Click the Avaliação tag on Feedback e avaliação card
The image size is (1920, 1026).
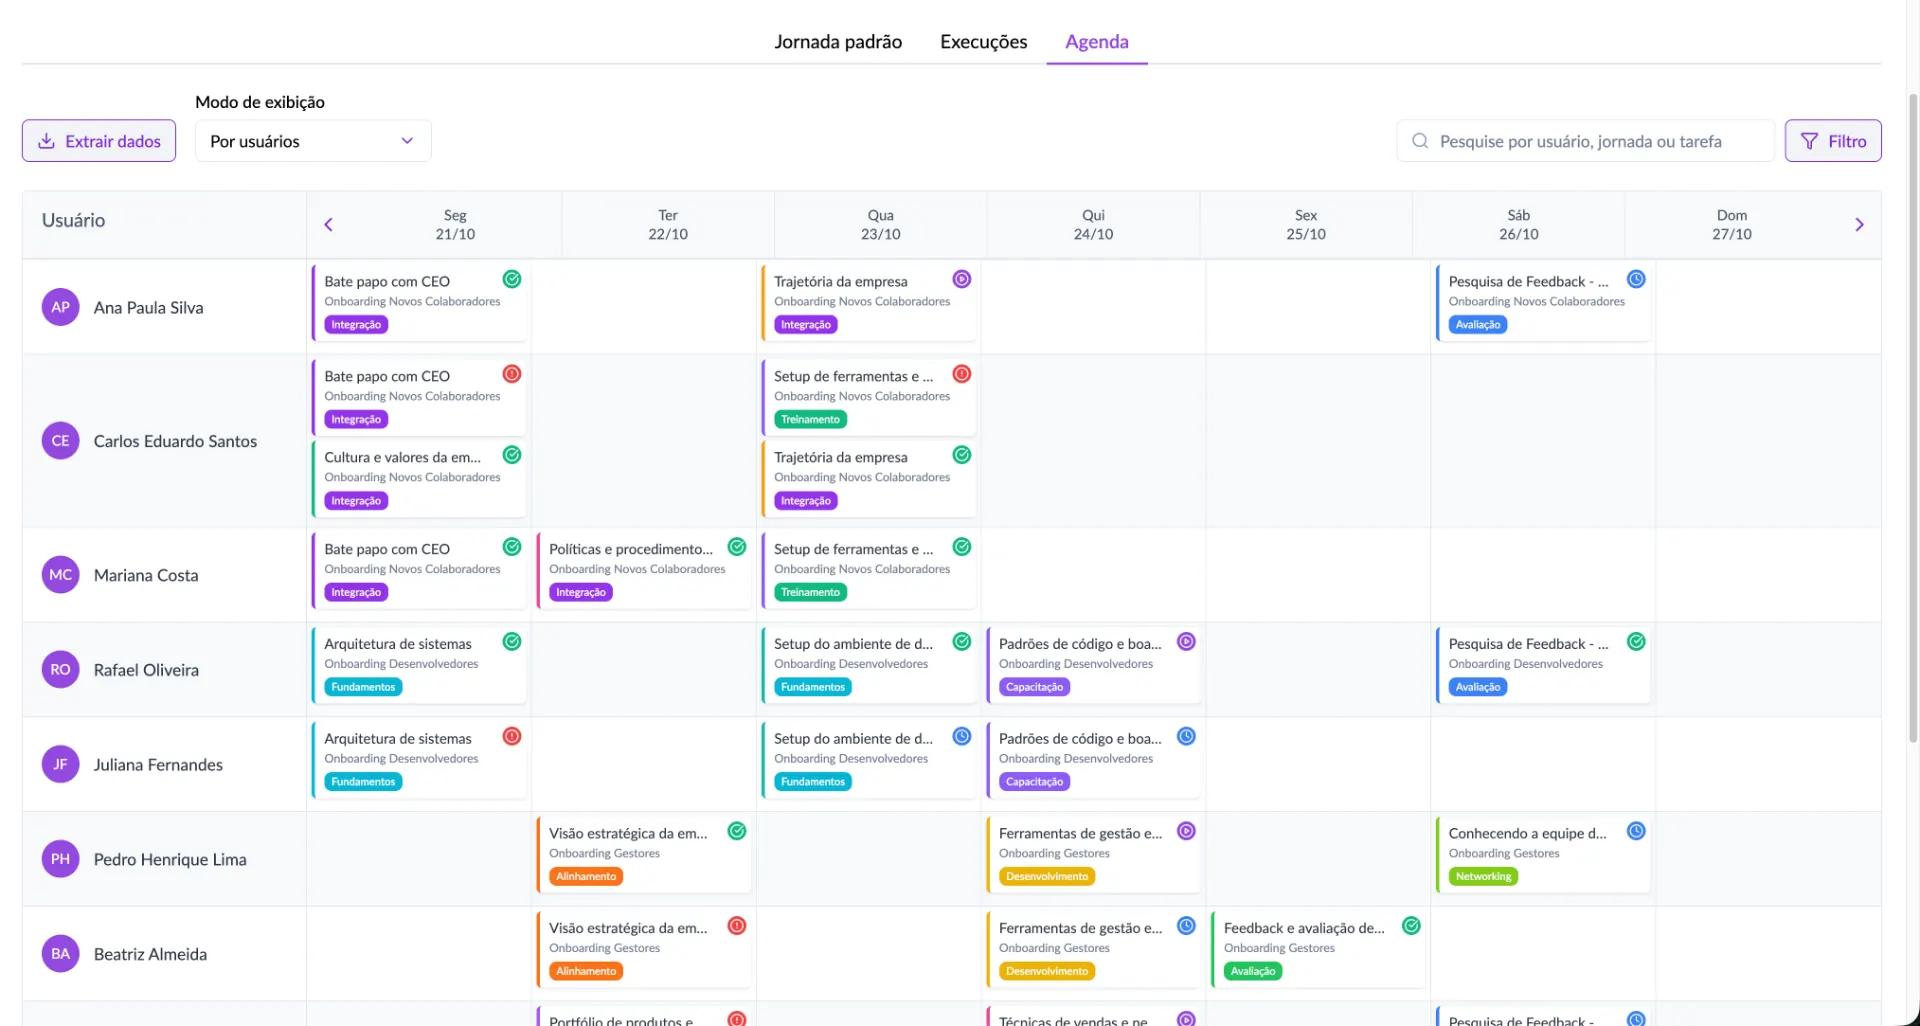[1253, 971]
